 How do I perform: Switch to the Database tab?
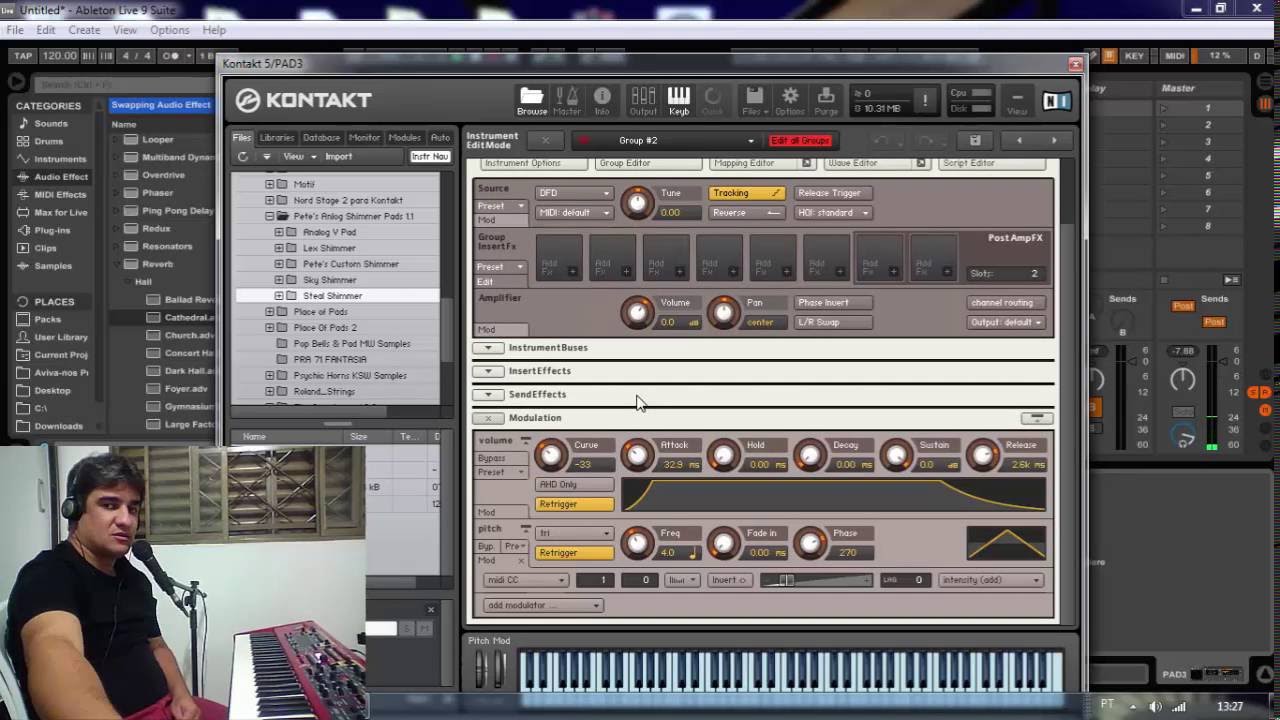(x=321, y=138)
